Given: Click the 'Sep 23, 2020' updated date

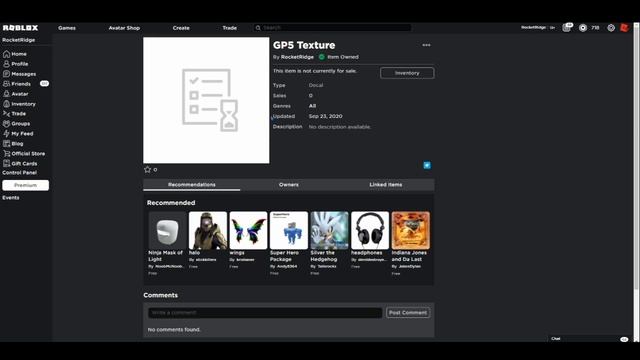Looking at the screenshot, I should pos(325,116).
